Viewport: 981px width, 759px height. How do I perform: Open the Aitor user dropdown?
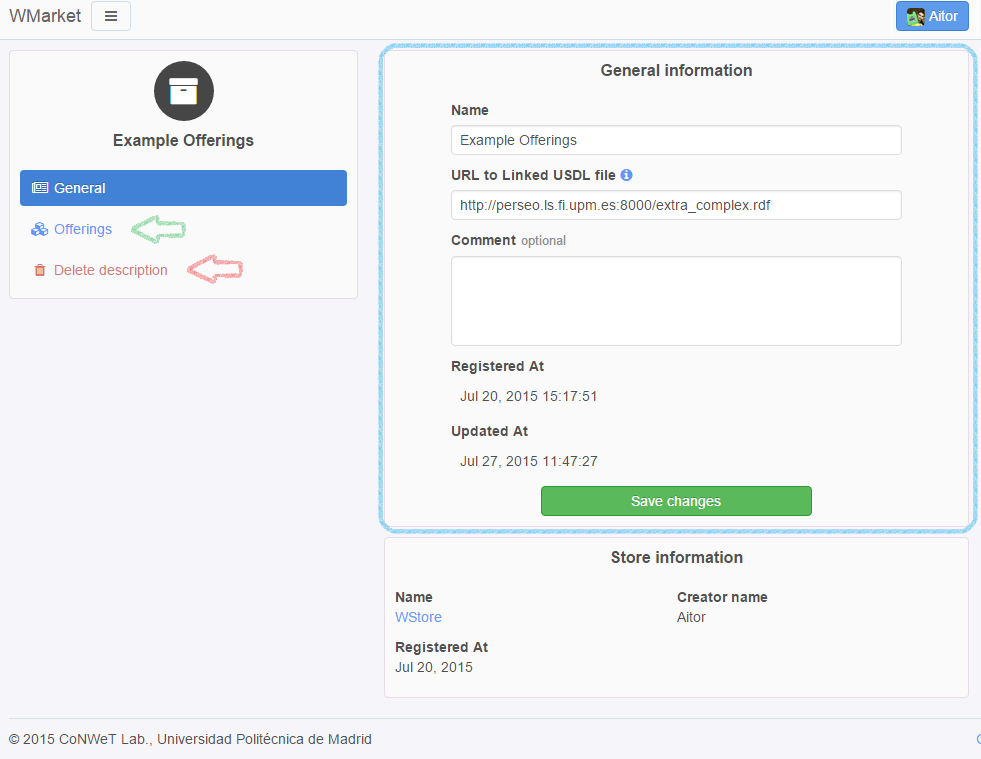932,16
